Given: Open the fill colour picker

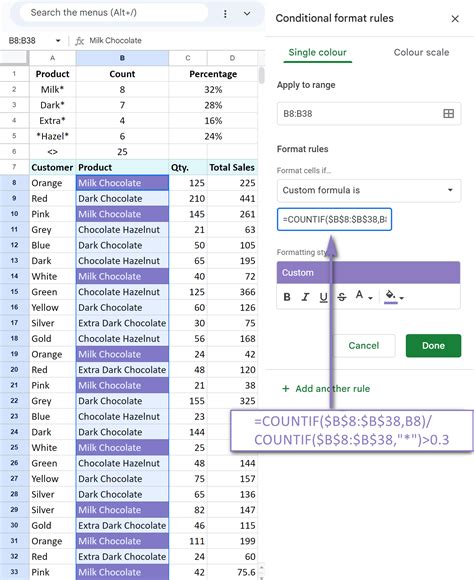Looking at the screenshot, I should (x=394, y=297).
